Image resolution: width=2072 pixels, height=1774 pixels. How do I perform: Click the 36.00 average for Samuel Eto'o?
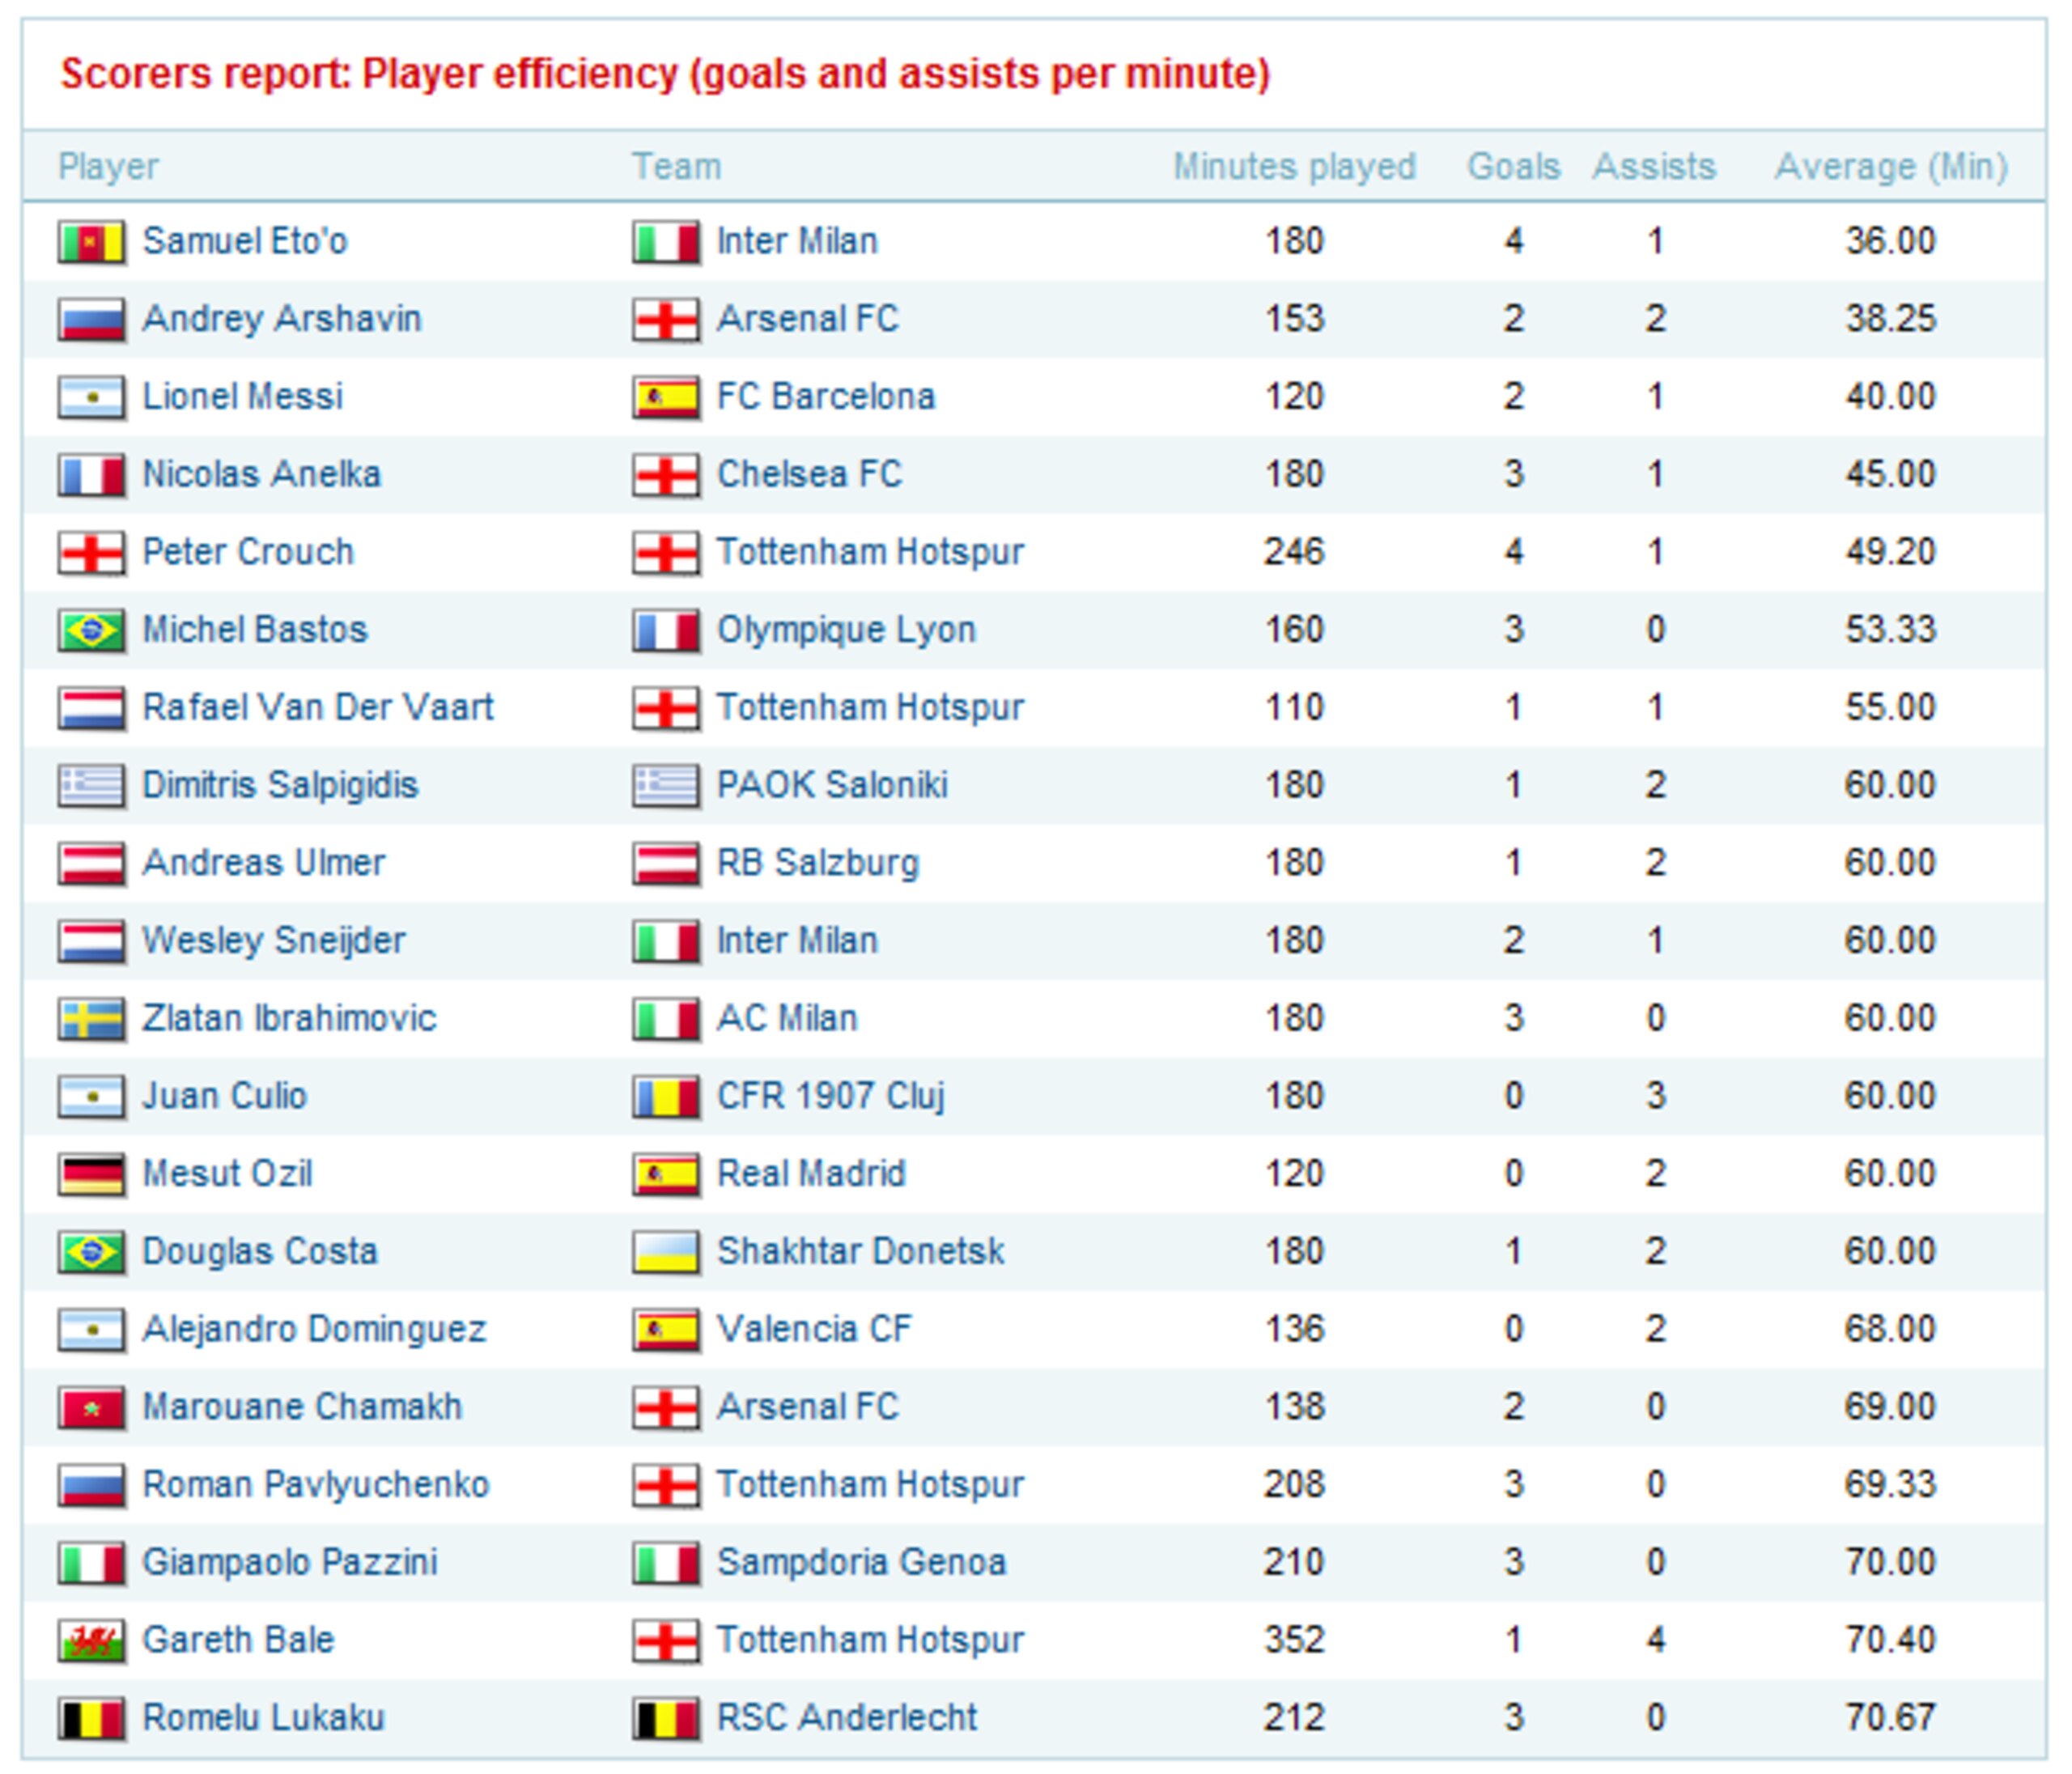tap(1890, 241)
